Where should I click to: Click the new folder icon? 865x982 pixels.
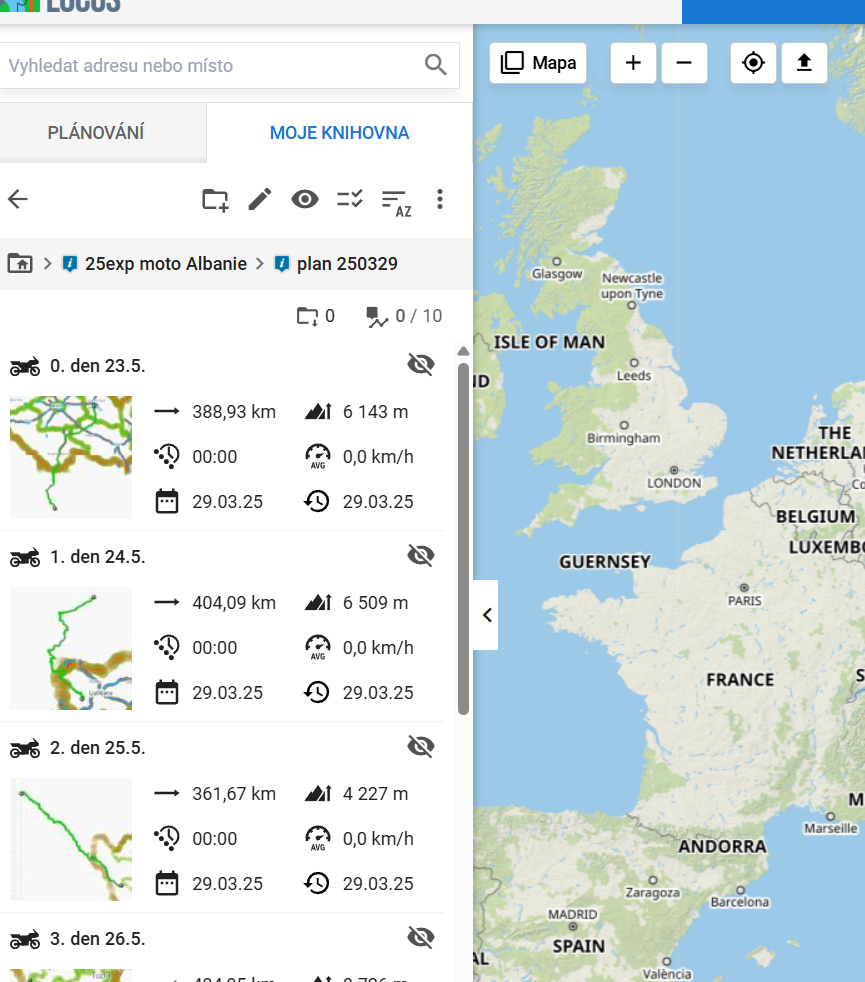pyautogui.click(x=215, y=199)
